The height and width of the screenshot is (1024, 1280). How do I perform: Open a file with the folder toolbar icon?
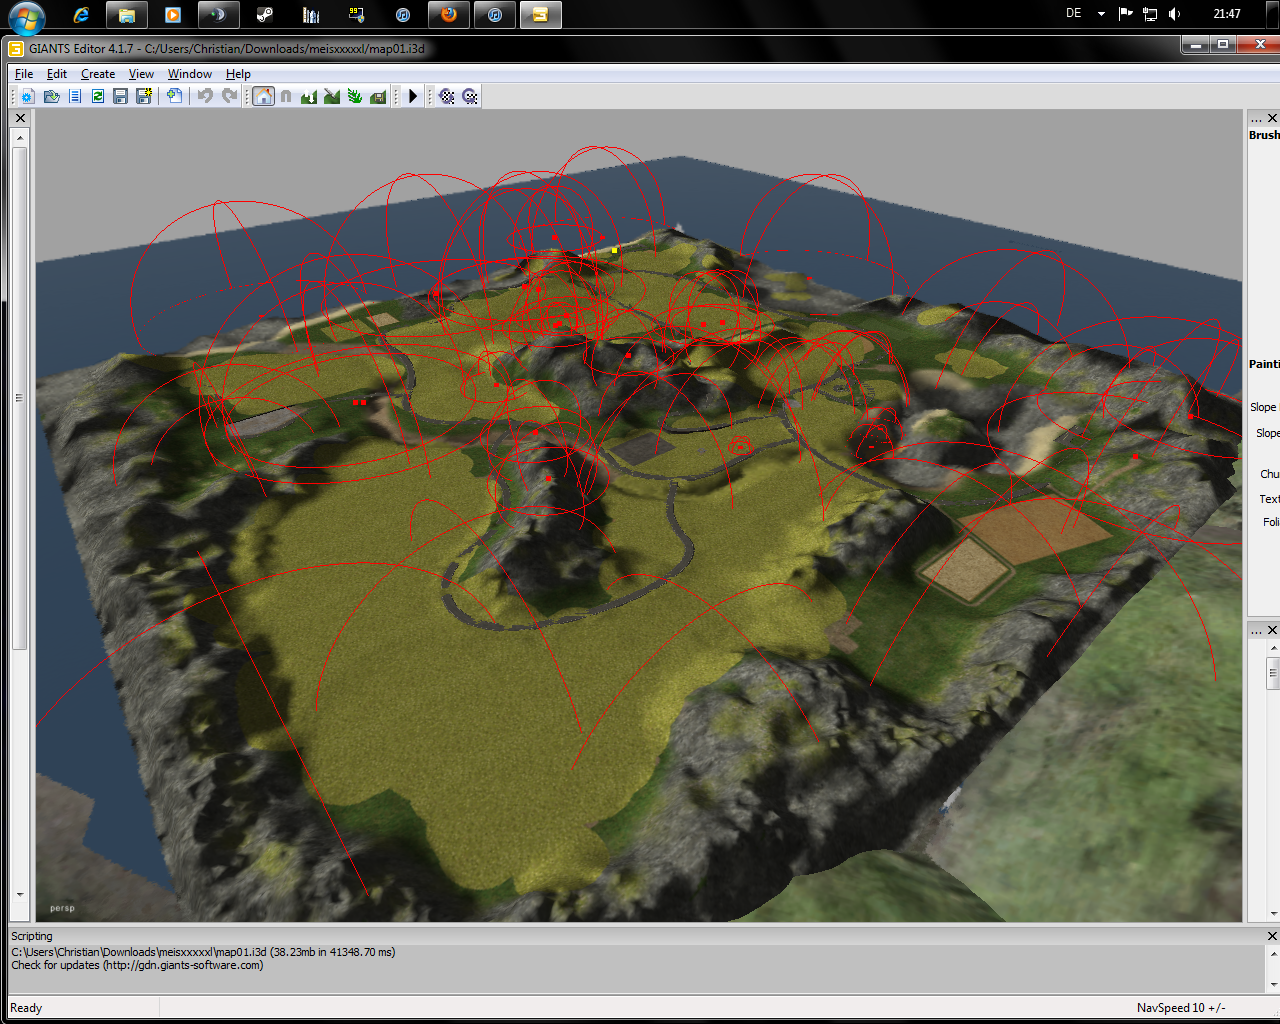click(51, 96)
